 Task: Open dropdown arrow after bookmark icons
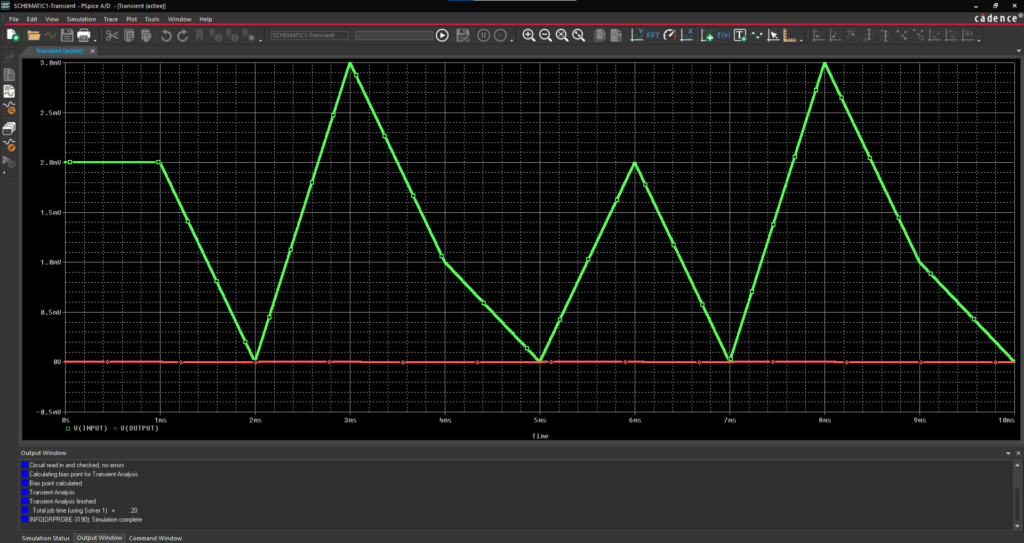[261, 41]
